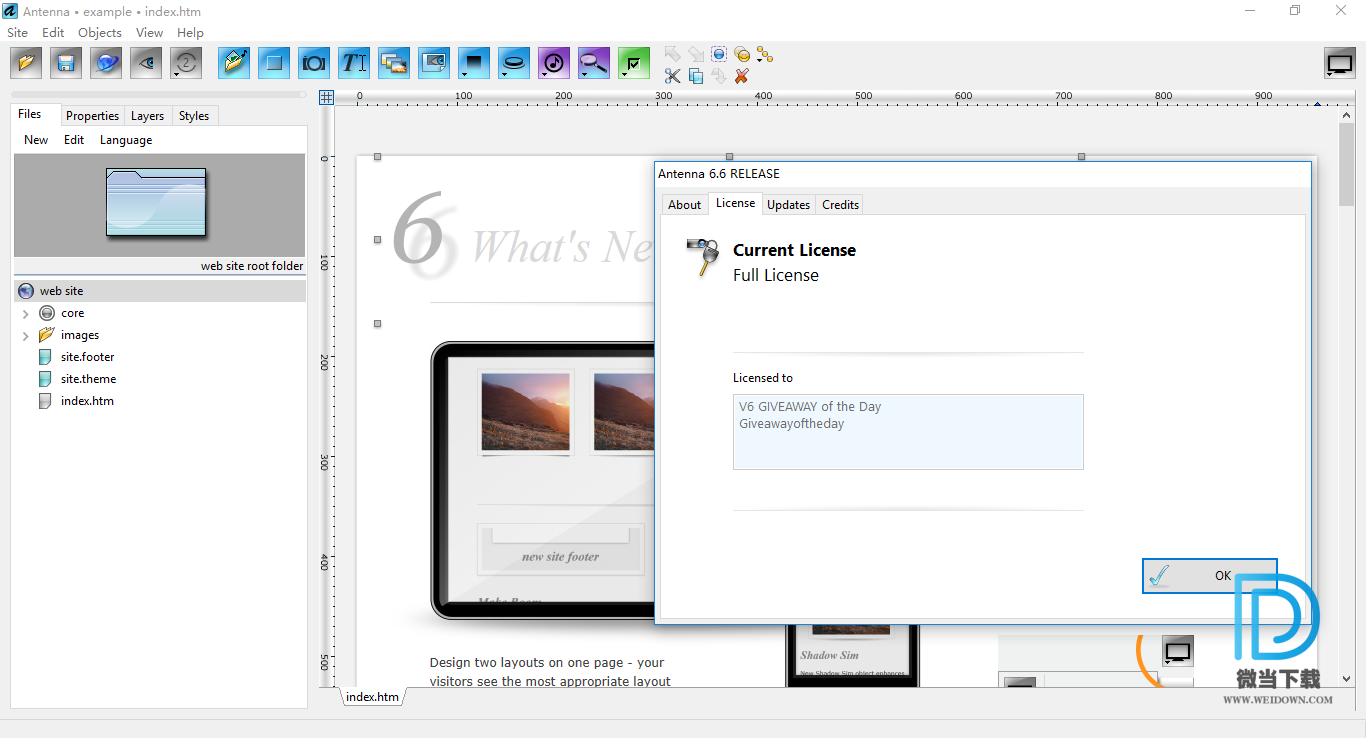The height and width of the screenshot is (738, 1366).
Task: Open the linked nodes dropdown icon
Action: click(x=765, y=54)
